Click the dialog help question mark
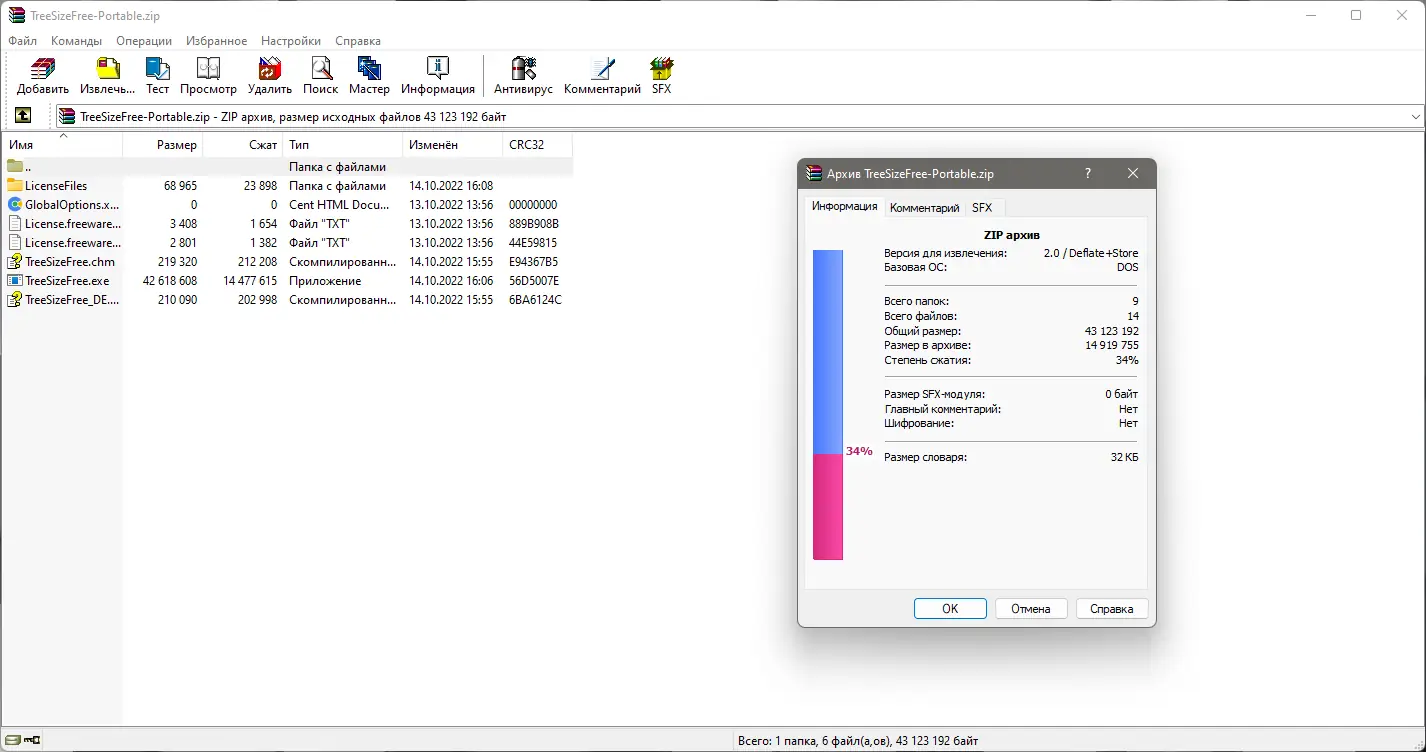This screenshot has height=752, width=1426. point(1088,173)
